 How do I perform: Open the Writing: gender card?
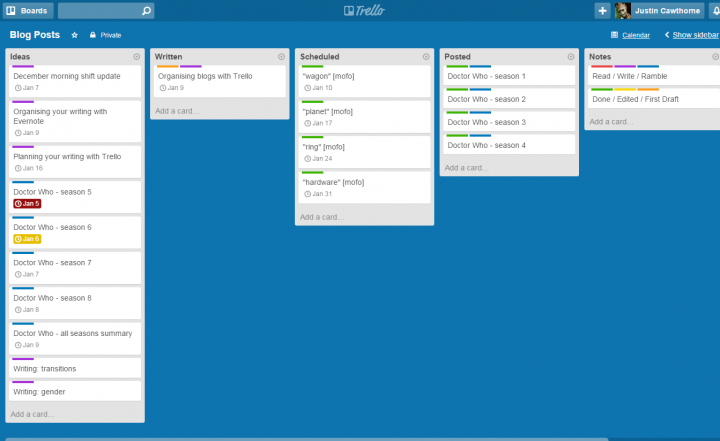pos(75,390)
